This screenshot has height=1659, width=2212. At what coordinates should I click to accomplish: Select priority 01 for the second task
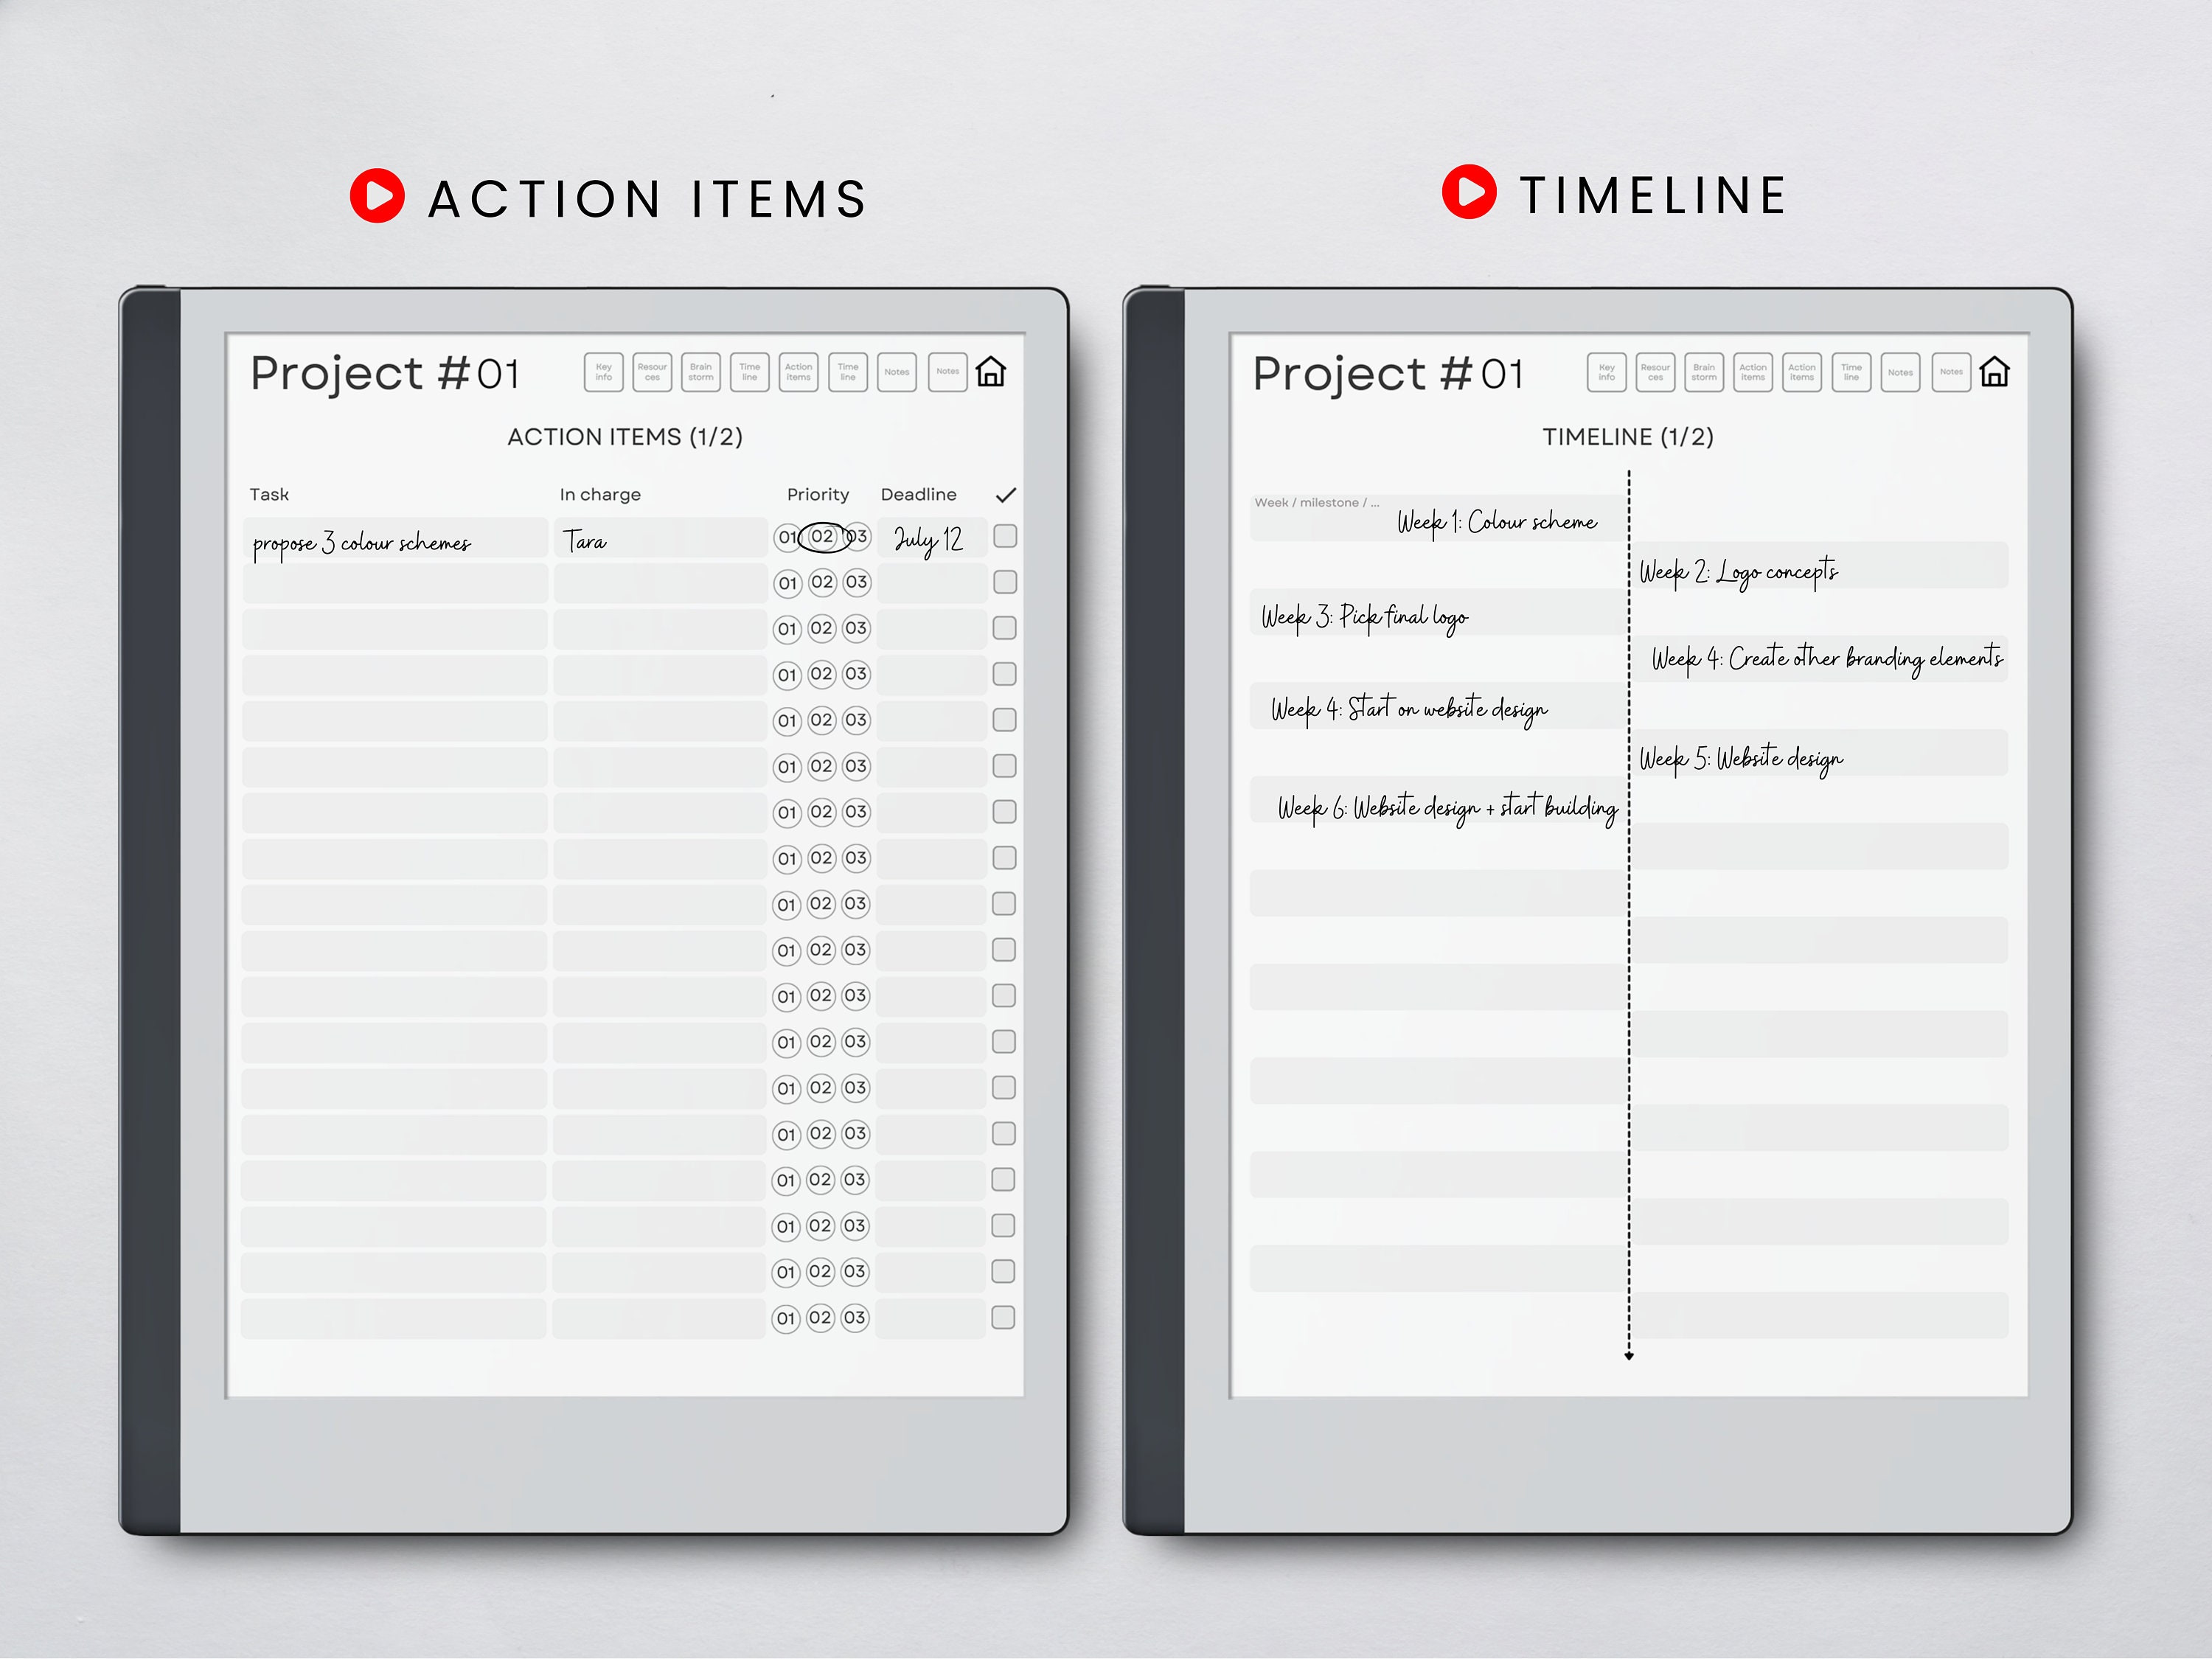[787, 582]
